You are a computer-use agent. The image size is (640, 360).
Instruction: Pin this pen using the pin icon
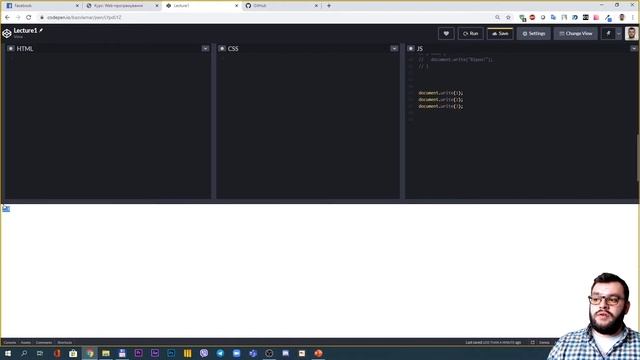608,33
